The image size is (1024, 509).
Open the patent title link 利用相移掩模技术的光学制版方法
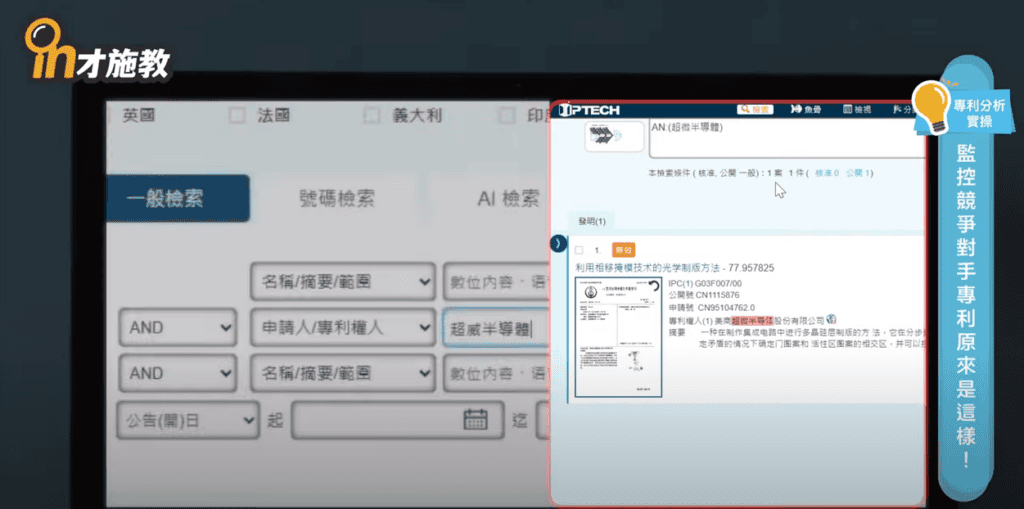pyautogui.click(x=650, y=268)
